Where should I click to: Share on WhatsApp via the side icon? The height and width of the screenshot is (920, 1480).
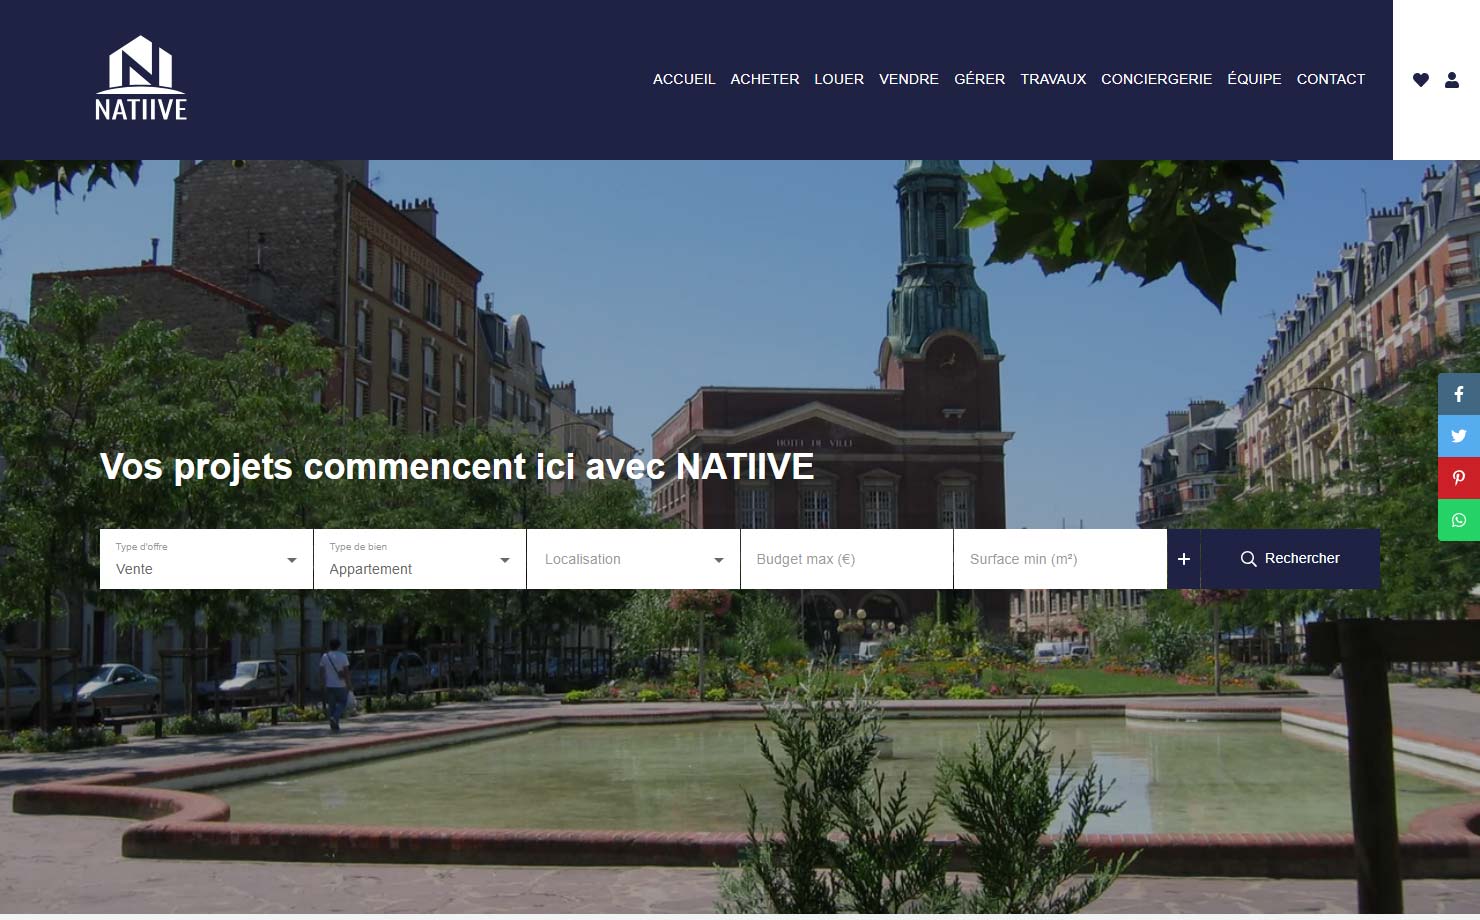1459,520
